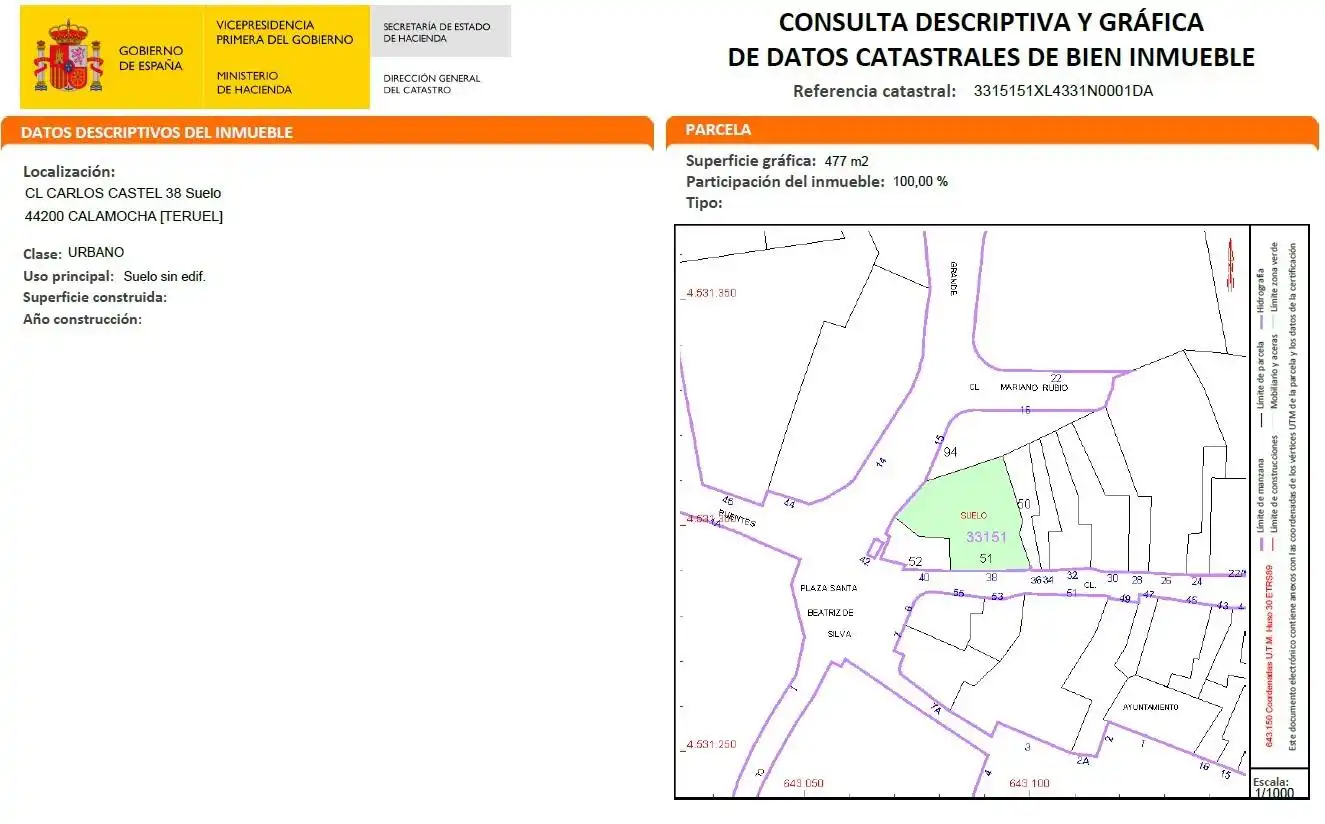
Task: Click street number 53 on map
Action: pyautogui.click(x=997, y=597)
